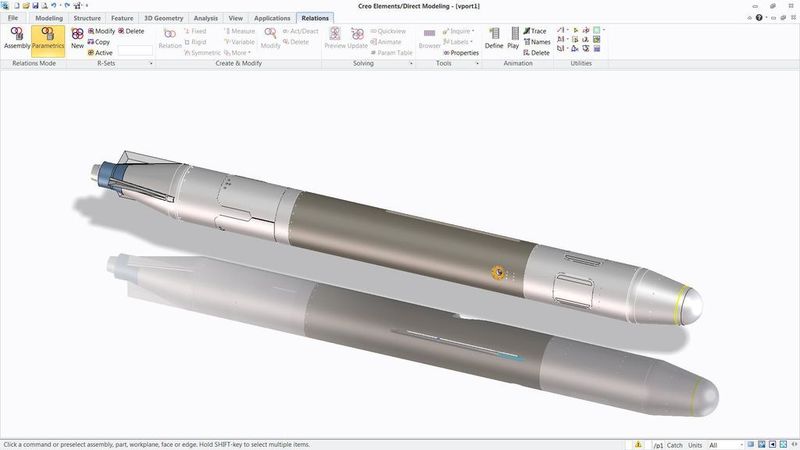Activate Parametrics relations mode

48,38
